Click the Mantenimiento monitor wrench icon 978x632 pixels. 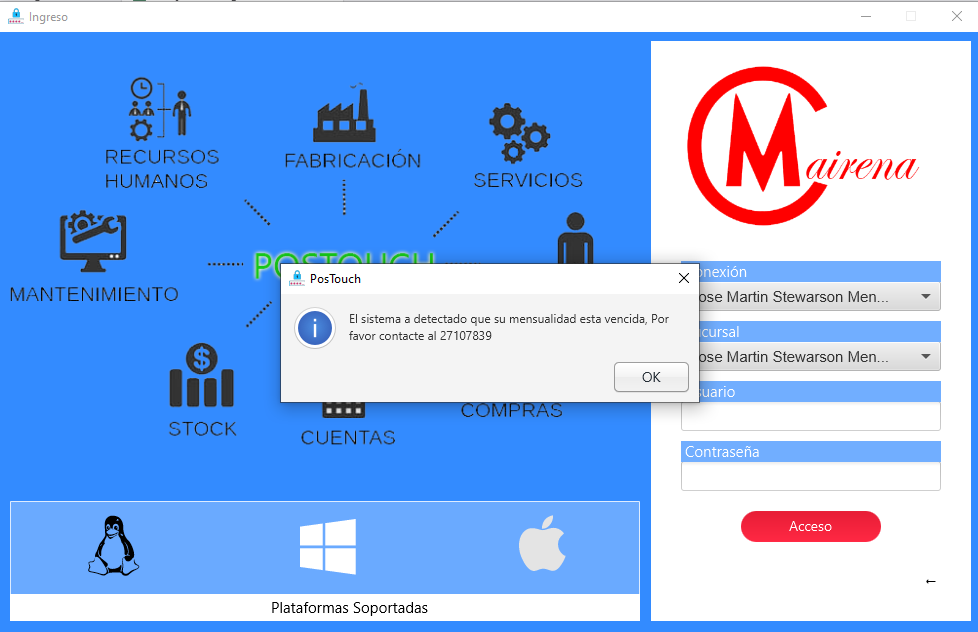point(93,242)
